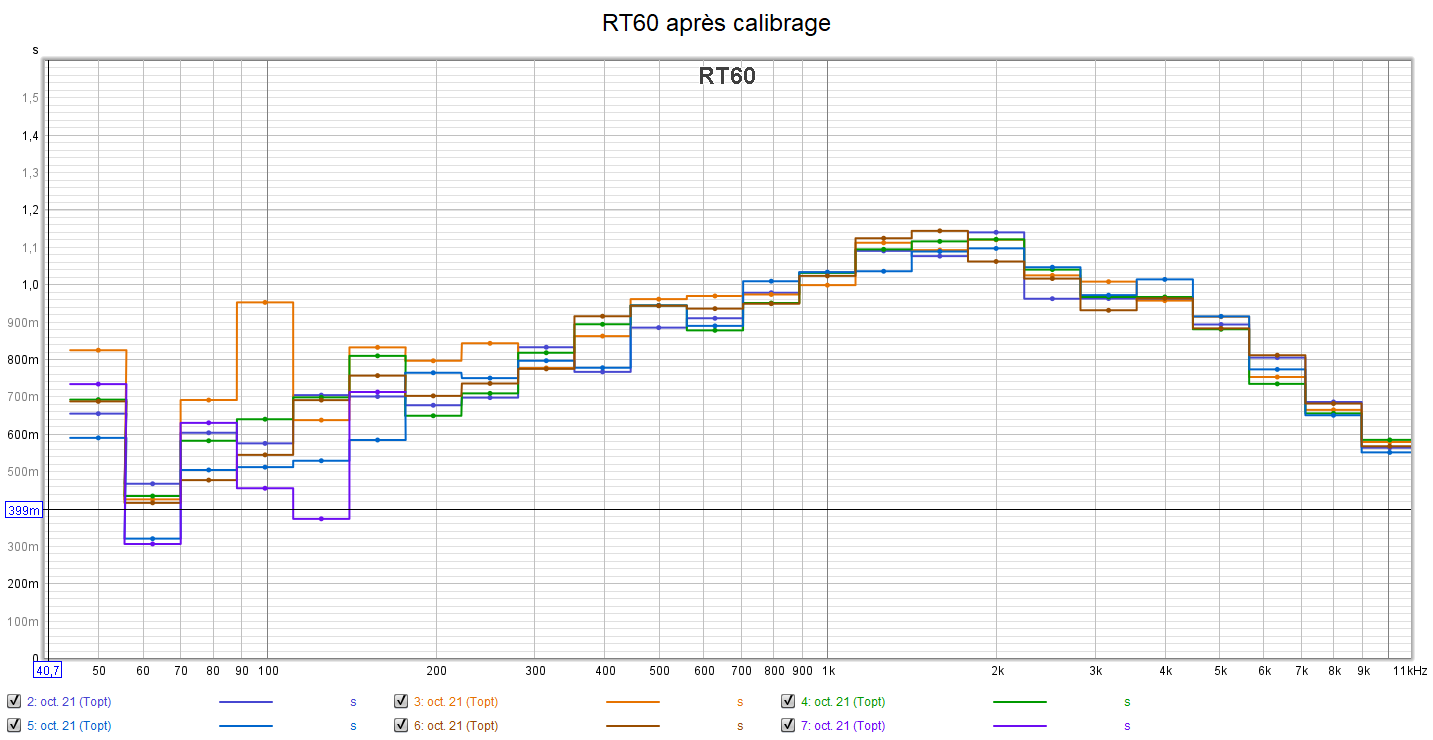1433x740 pixels.
Task: Toggle the '3: oct. 21 (Topt)' trace checkbox
Action: [x=401, y=701]
